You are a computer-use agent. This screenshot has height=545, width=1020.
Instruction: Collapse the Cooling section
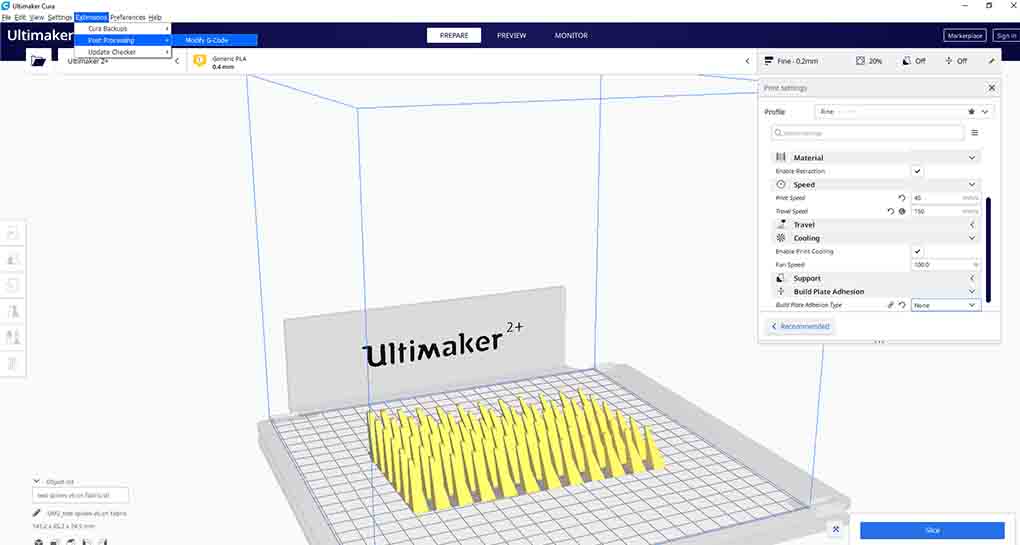coord(972,238)
